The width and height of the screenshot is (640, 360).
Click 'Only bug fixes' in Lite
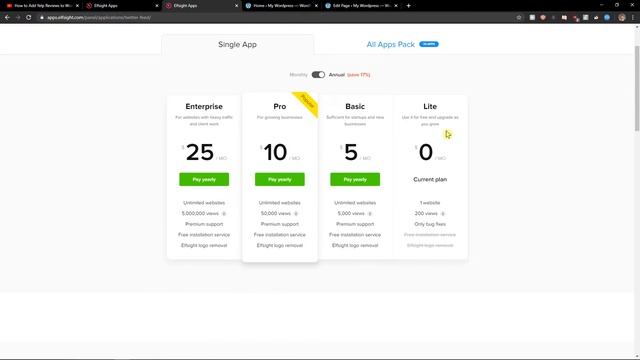(x=430, y=224)
